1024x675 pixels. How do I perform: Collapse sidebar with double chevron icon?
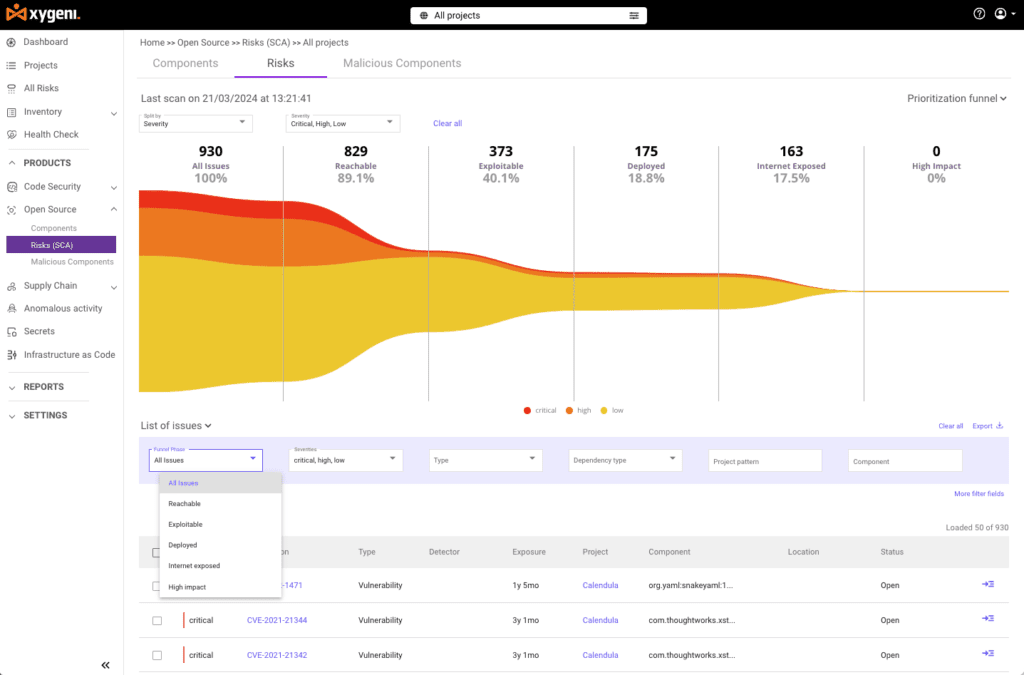coord(105,665)
